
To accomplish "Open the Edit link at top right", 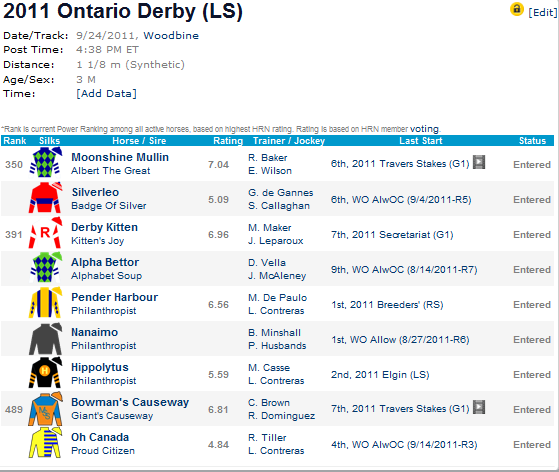I will click(543, 12).
